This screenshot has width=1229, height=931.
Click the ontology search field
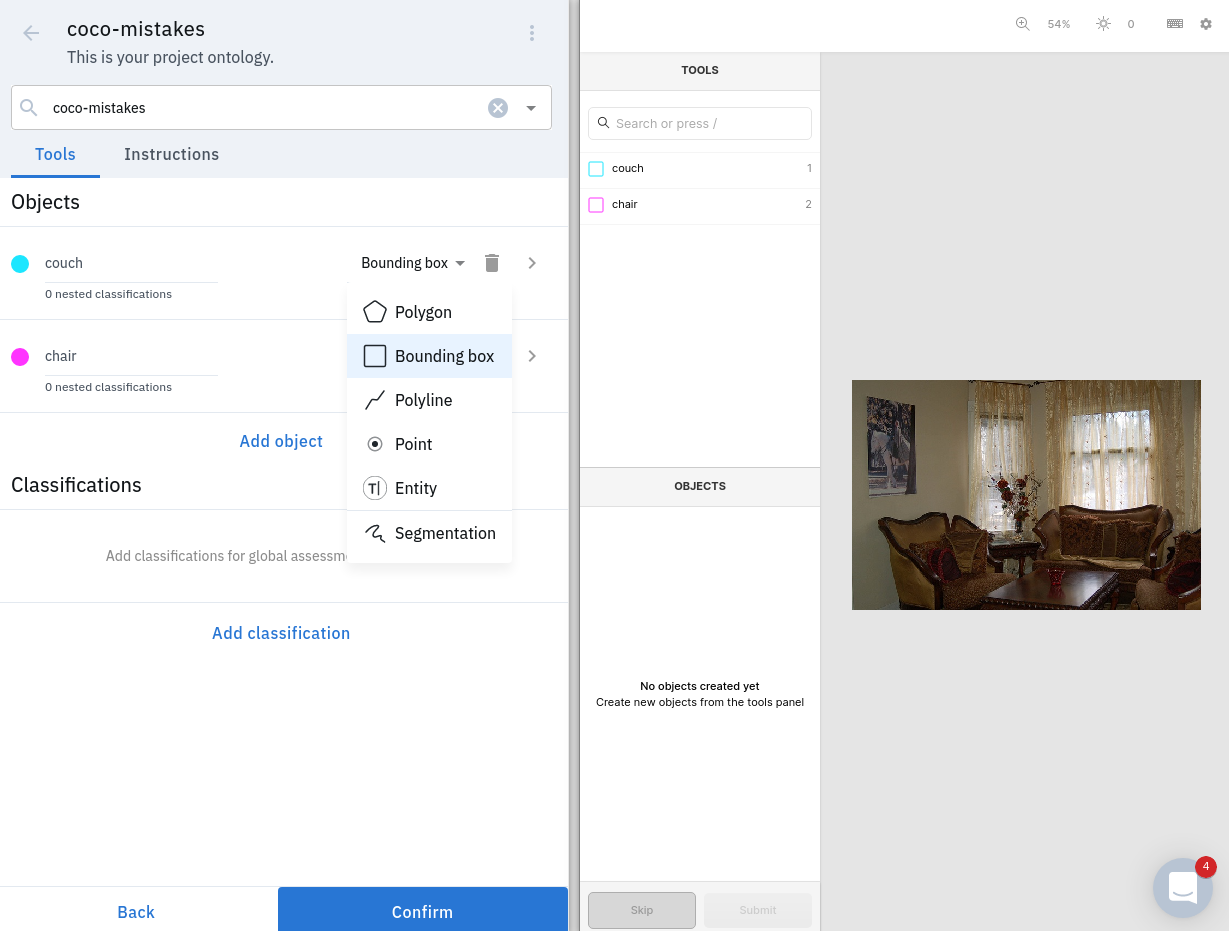[x=281, y=107]
